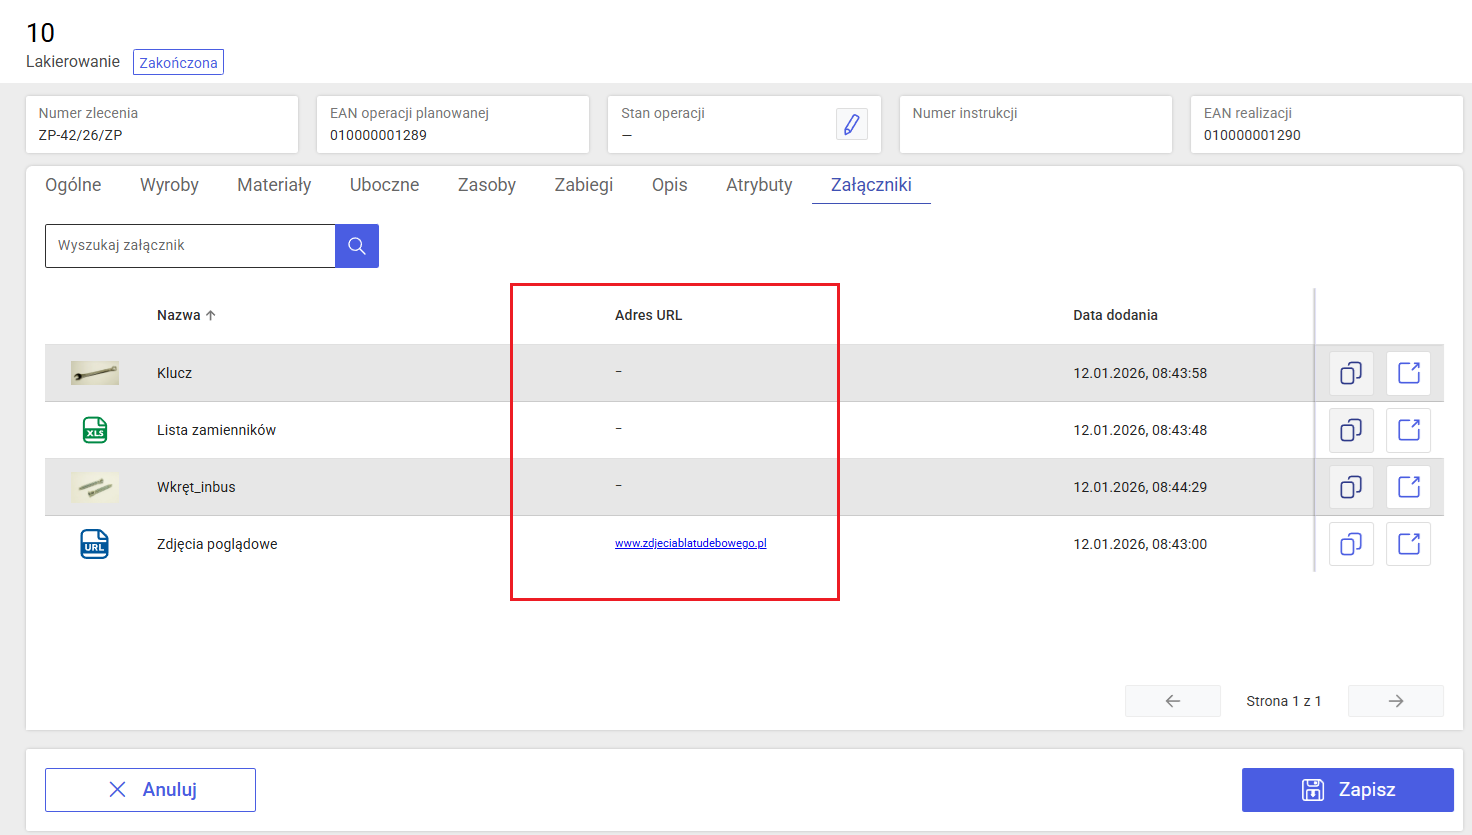
Task: Focus the Wyszukaj załącznik search field
Action: pos(190,246)
